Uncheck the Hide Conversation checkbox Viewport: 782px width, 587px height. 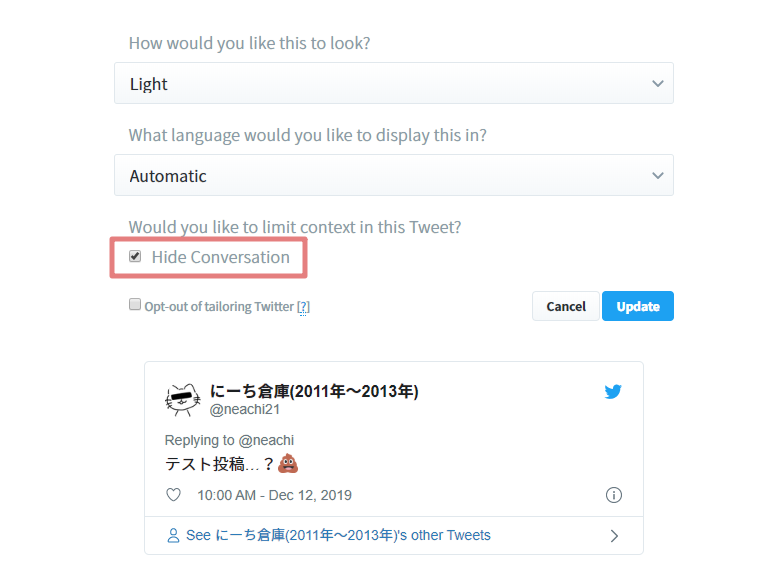click(x=135, y=256)
